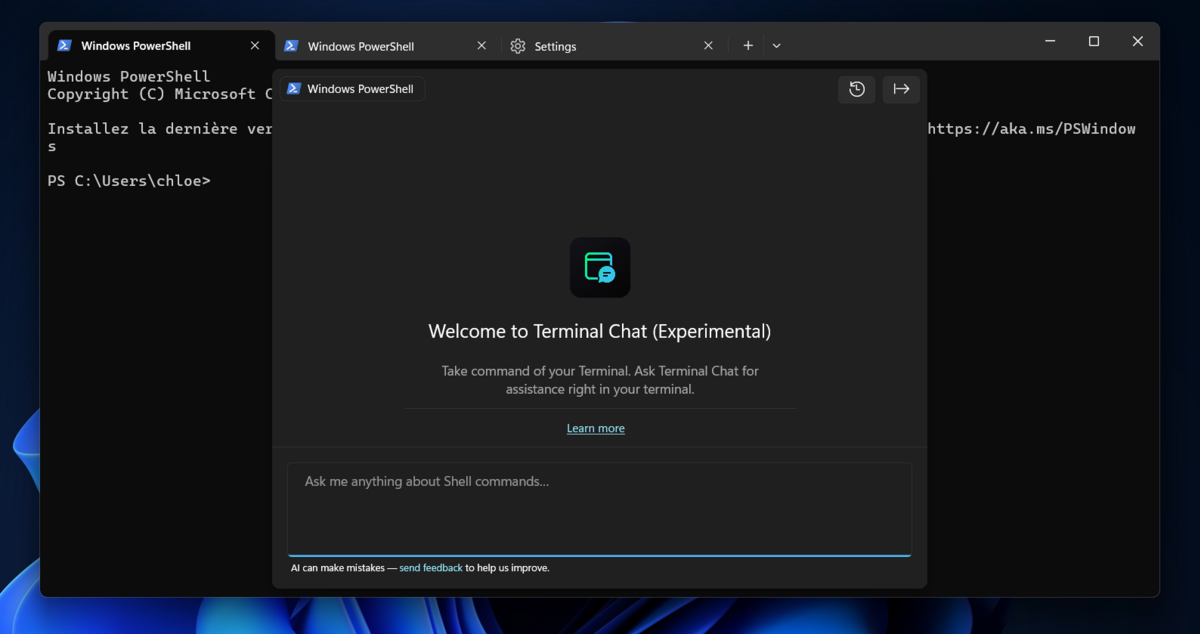Image resolution: width=1200 pixels, height=634 pixels.
Task: Minimize the Terminal window
Action: (x=1050, y=42)
